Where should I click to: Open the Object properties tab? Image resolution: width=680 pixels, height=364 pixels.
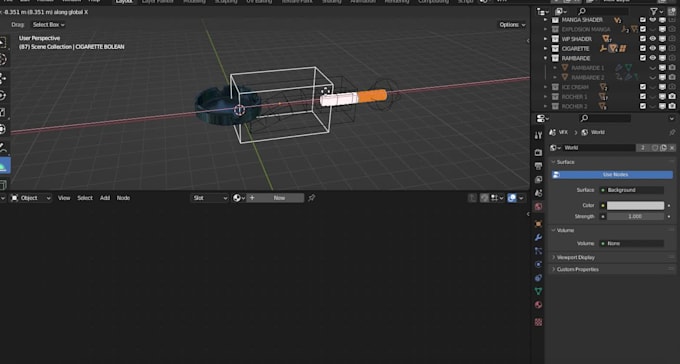[538, 224]
